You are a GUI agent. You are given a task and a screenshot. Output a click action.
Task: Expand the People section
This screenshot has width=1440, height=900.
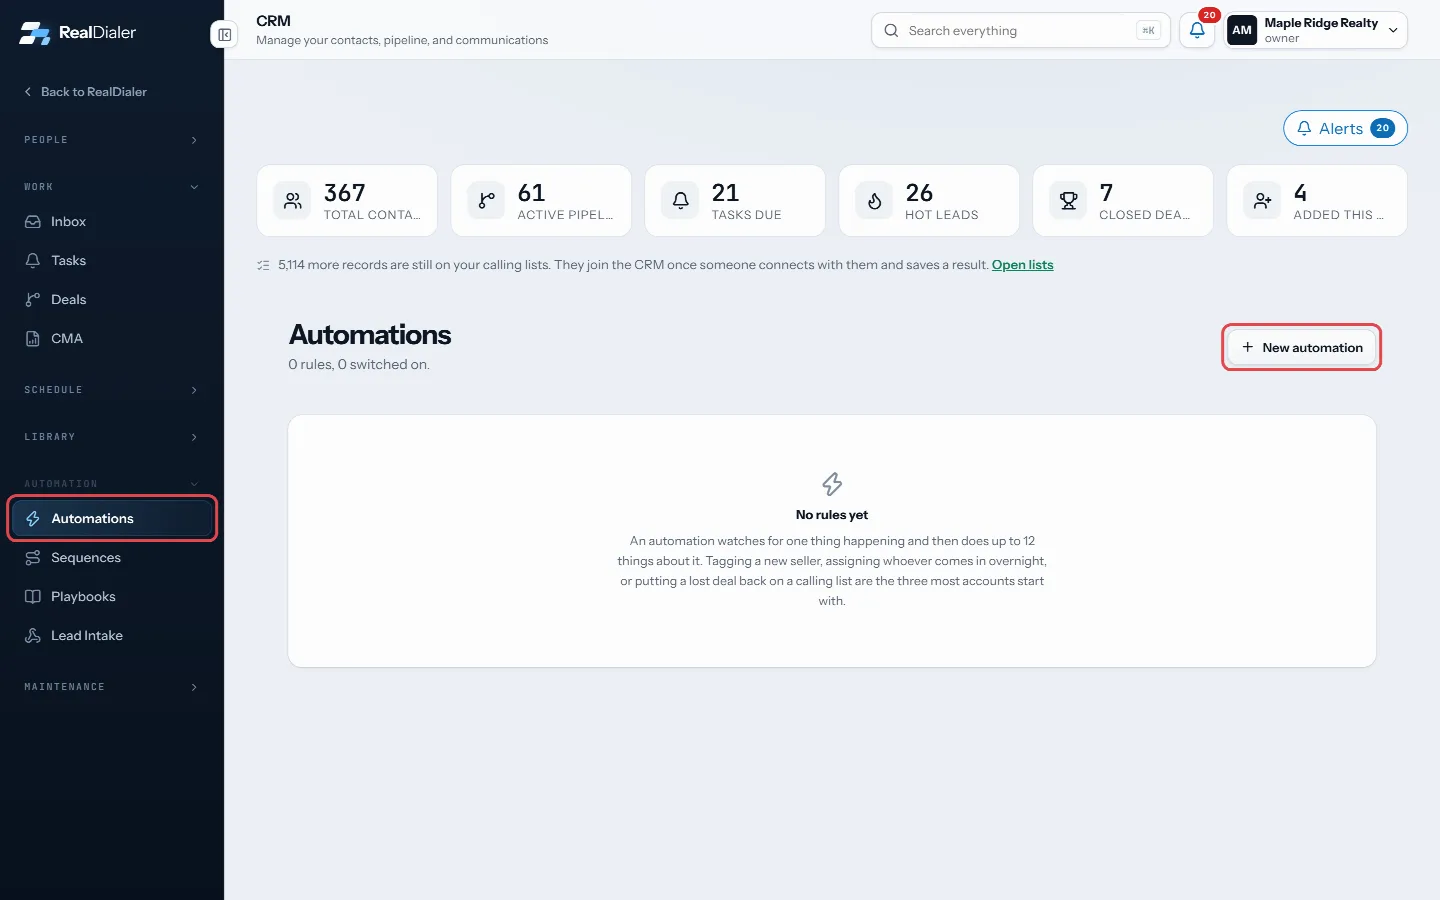(x=112, y=140)
